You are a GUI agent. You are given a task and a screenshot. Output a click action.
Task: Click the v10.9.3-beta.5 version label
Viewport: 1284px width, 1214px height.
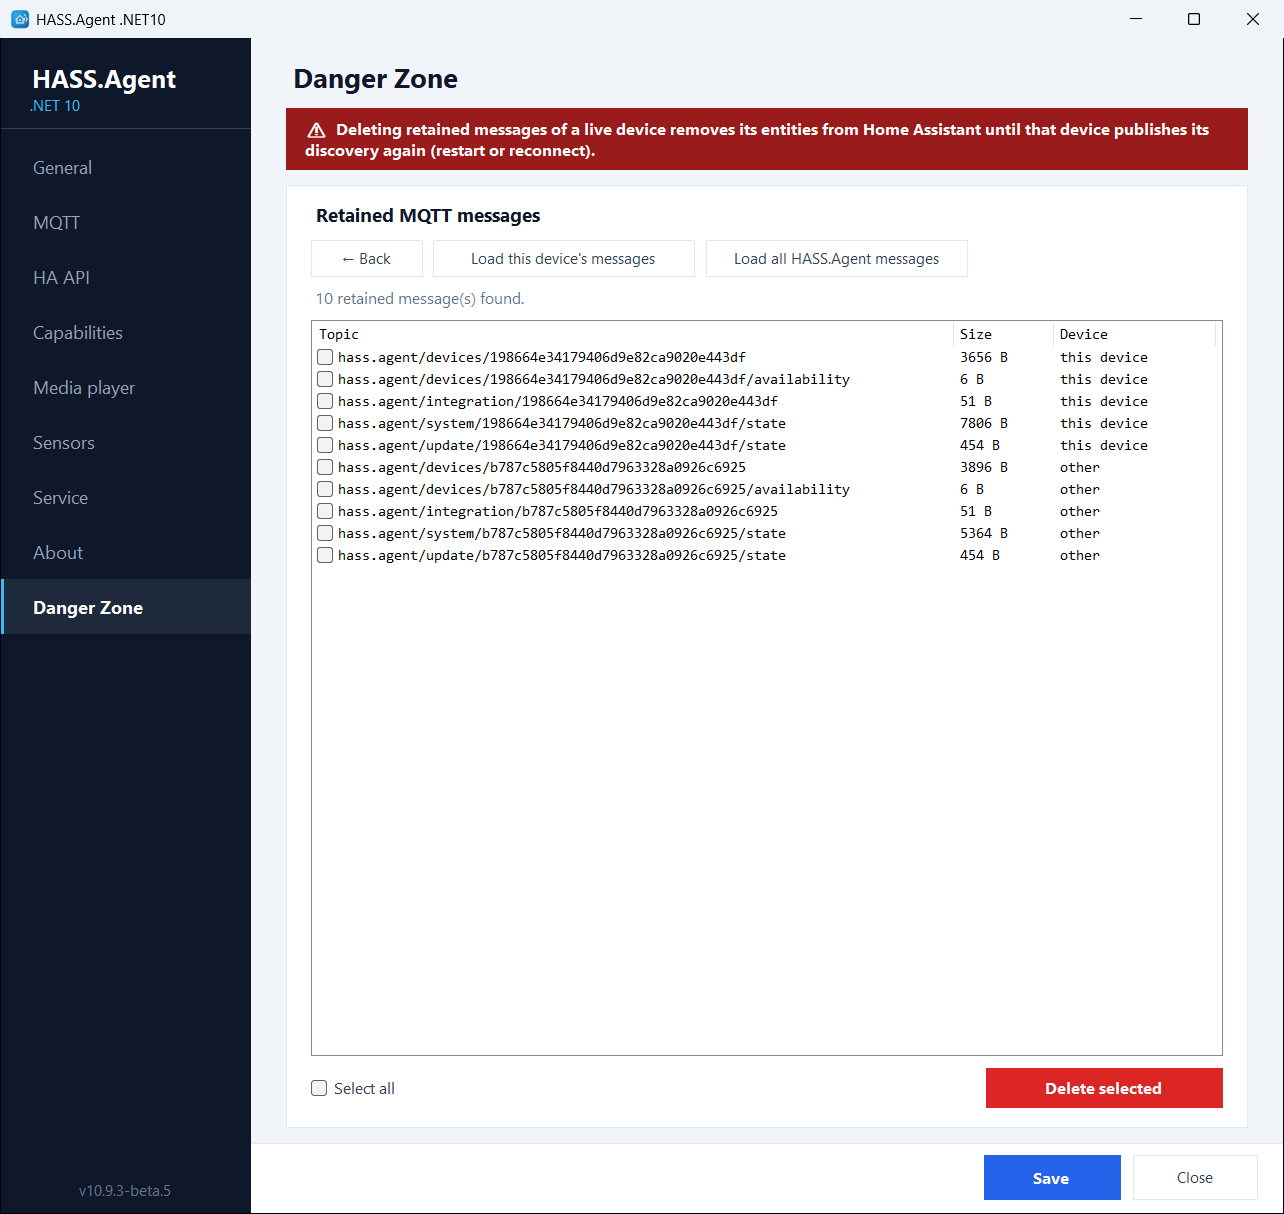coord(125,1190)
